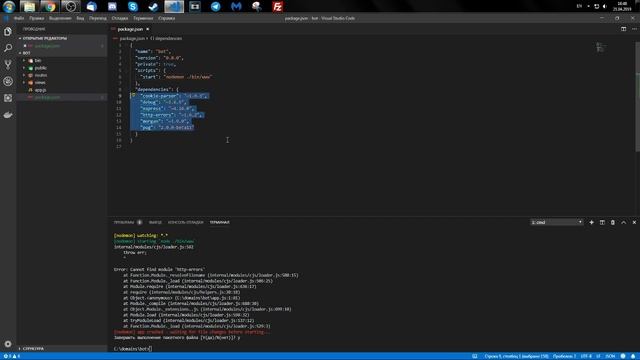Switch to the Problems panel tab
Screen dimensions: 640x360
pyautogui.click(x=127, y=222)
